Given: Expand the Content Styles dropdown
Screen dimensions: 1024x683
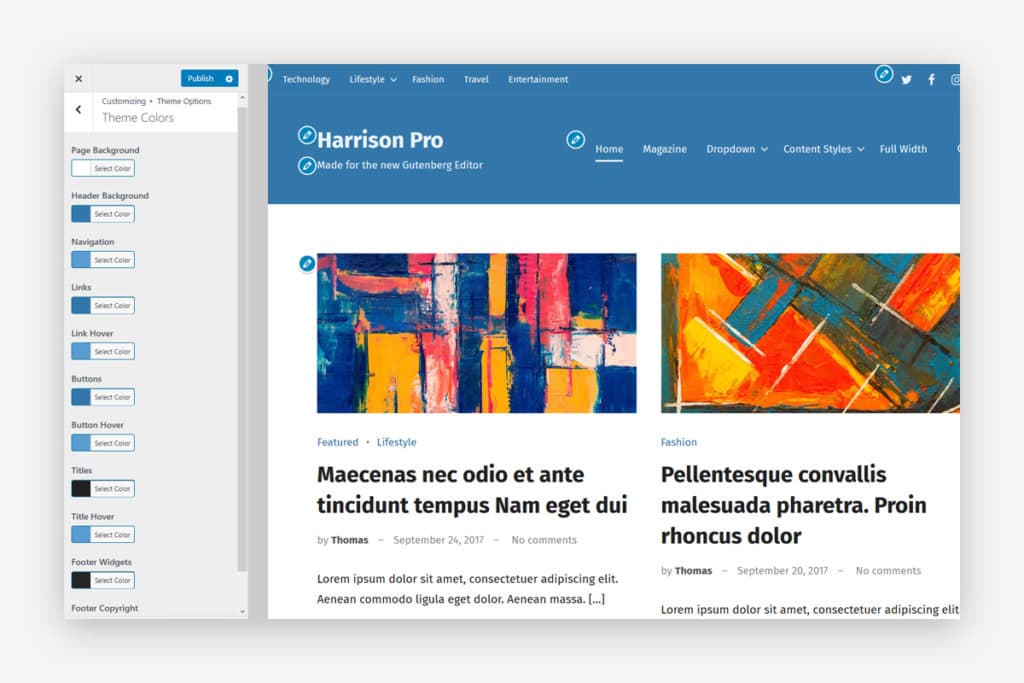Looking at the screenshot, I should tap(862, 149).
